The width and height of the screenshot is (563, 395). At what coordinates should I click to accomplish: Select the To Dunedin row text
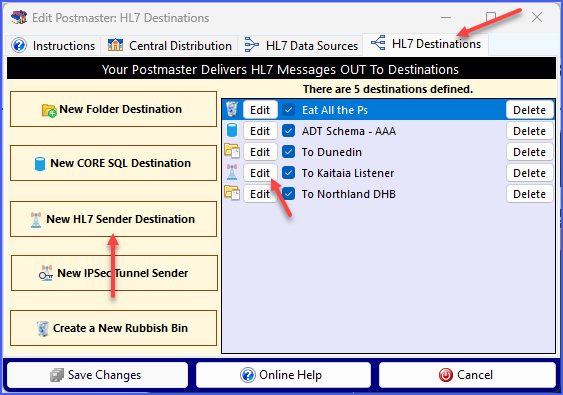tap(331, 152)
